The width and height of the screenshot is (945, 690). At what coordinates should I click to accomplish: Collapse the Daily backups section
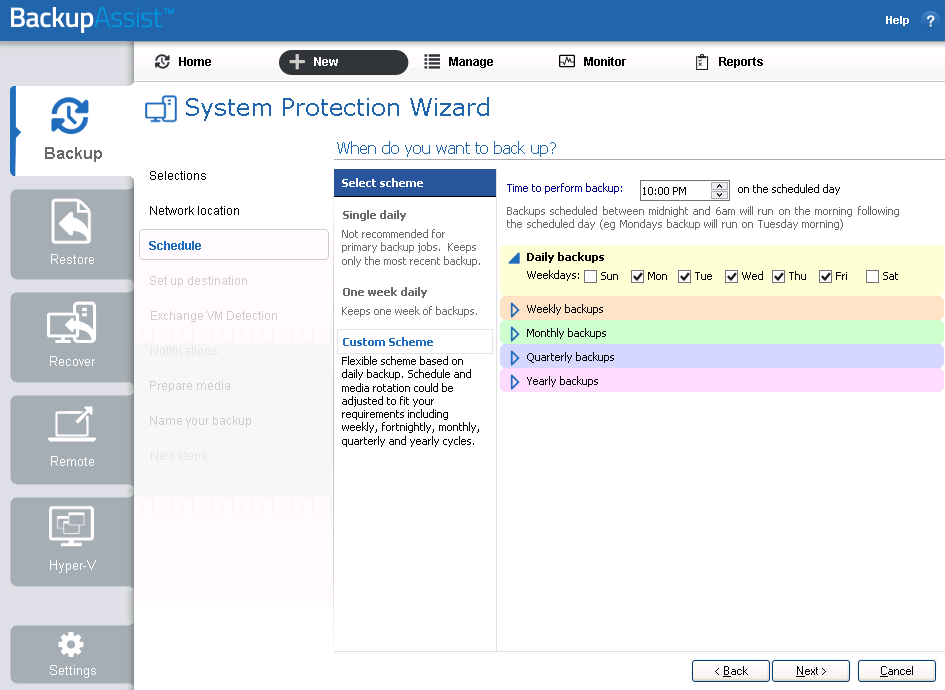[514, 258]
